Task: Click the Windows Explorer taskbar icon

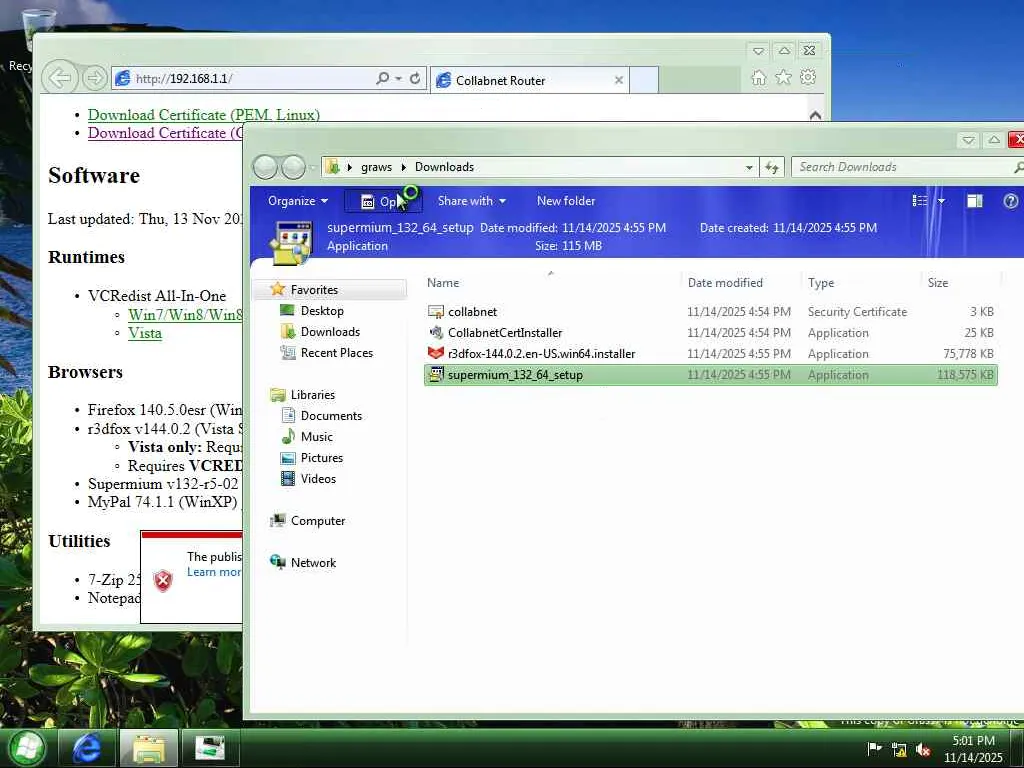Action: 149,748
